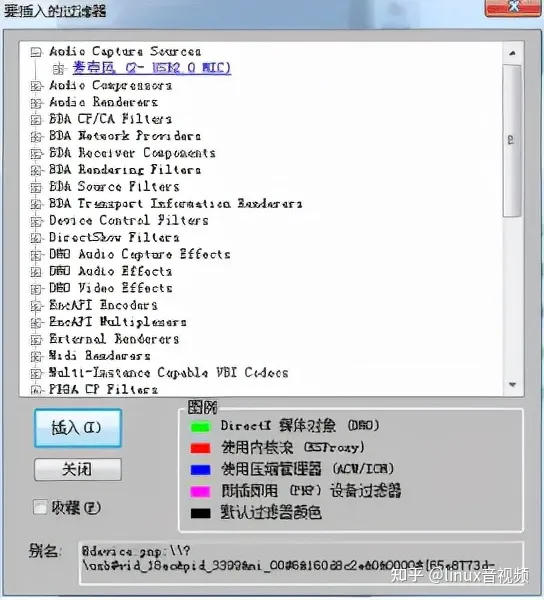Screen dimensions: 544x600
Task: Collapse the Audio Capture Sources node
Action: coord(36,52)
